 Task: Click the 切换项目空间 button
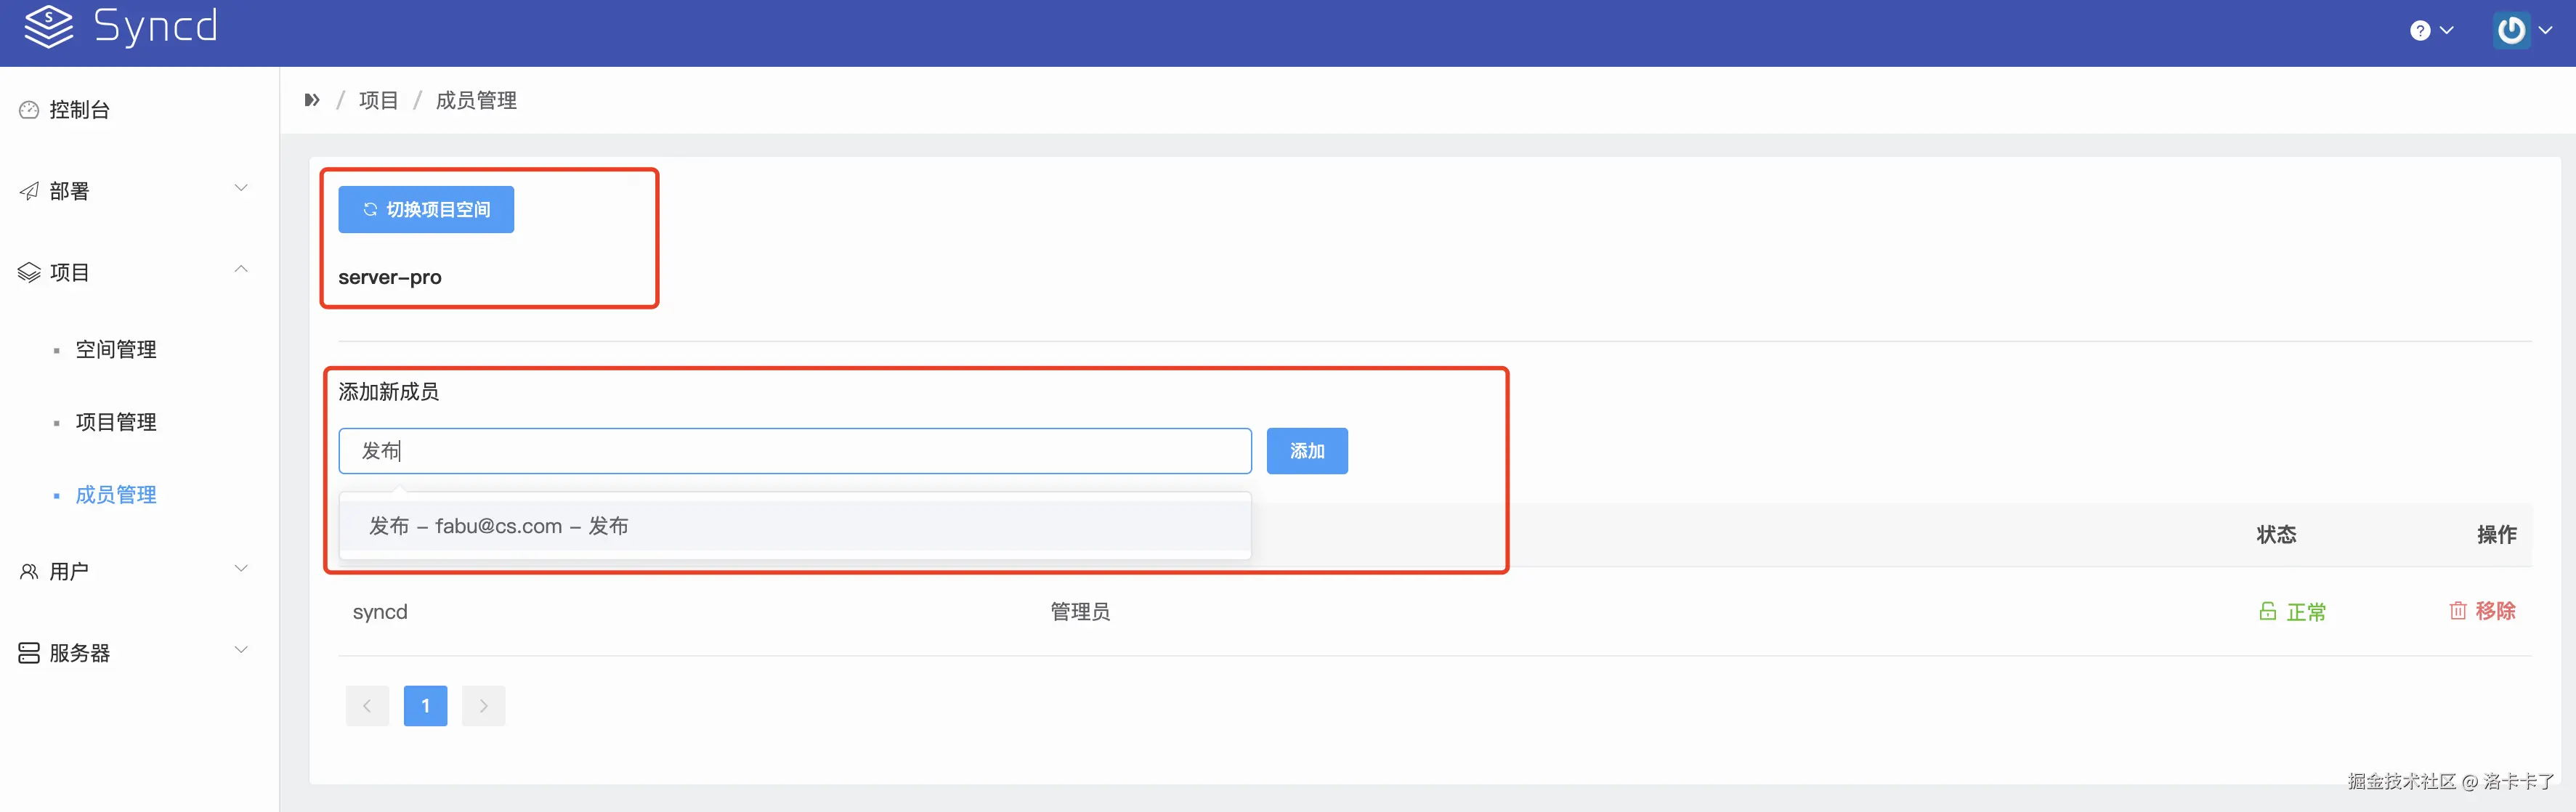coord(426,210)
